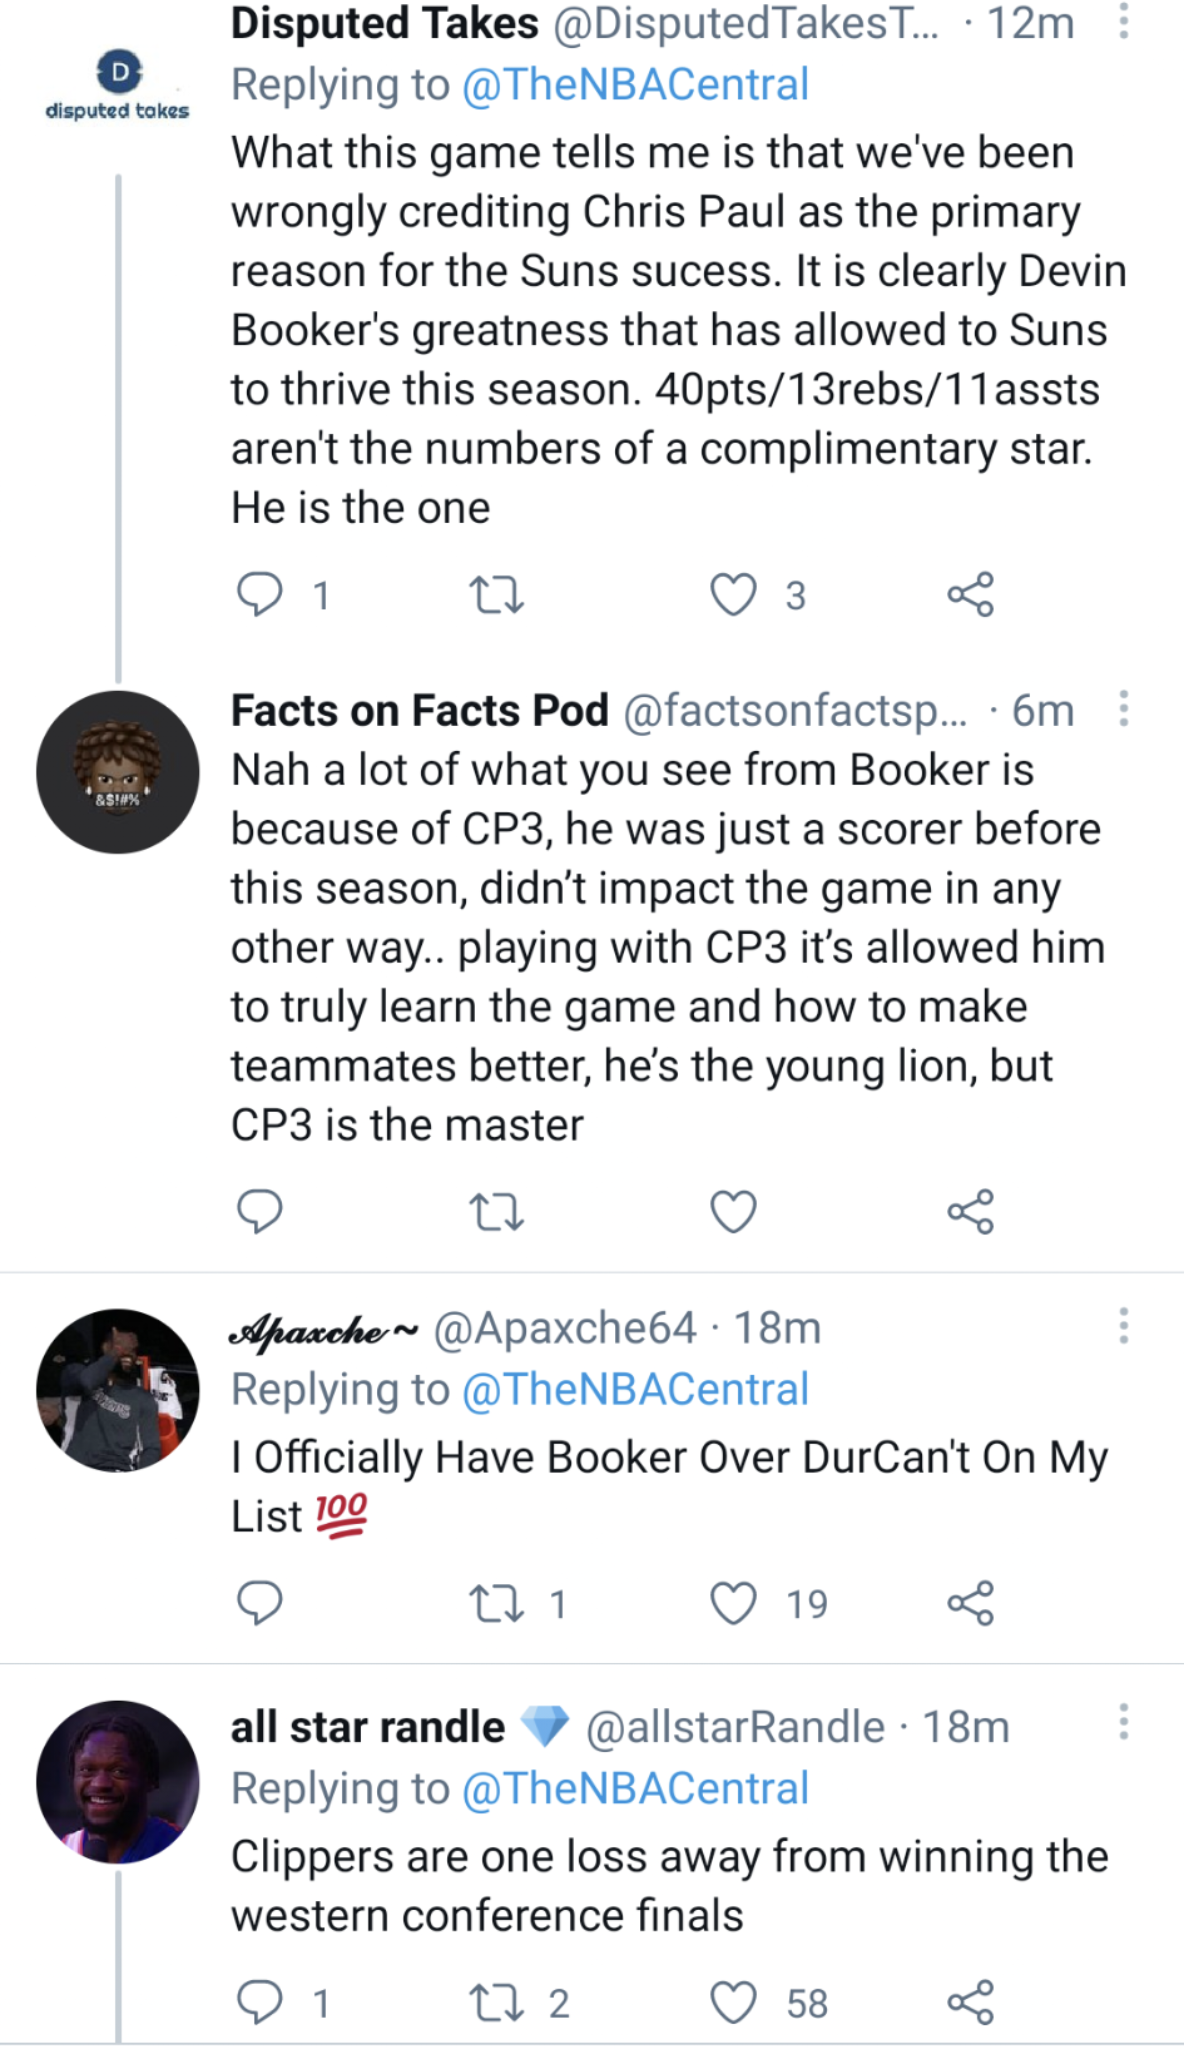Open more options for Disputed Takes tweet

click(1124, 21)
